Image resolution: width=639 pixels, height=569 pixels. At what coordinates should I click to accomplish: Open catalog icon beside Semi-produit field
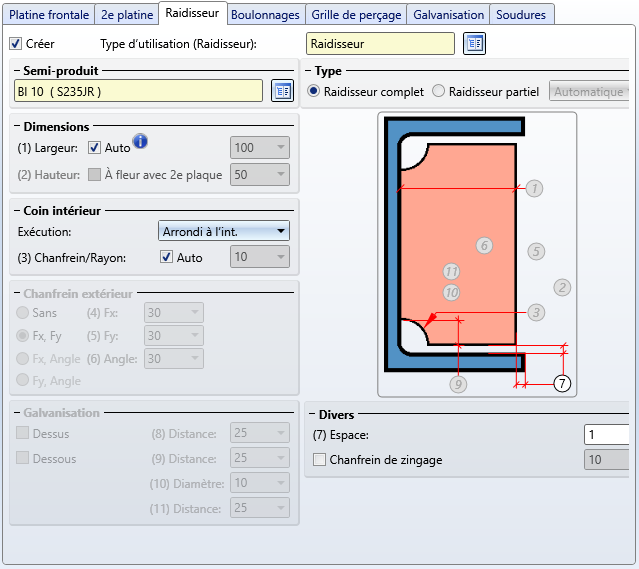(282, 91)
